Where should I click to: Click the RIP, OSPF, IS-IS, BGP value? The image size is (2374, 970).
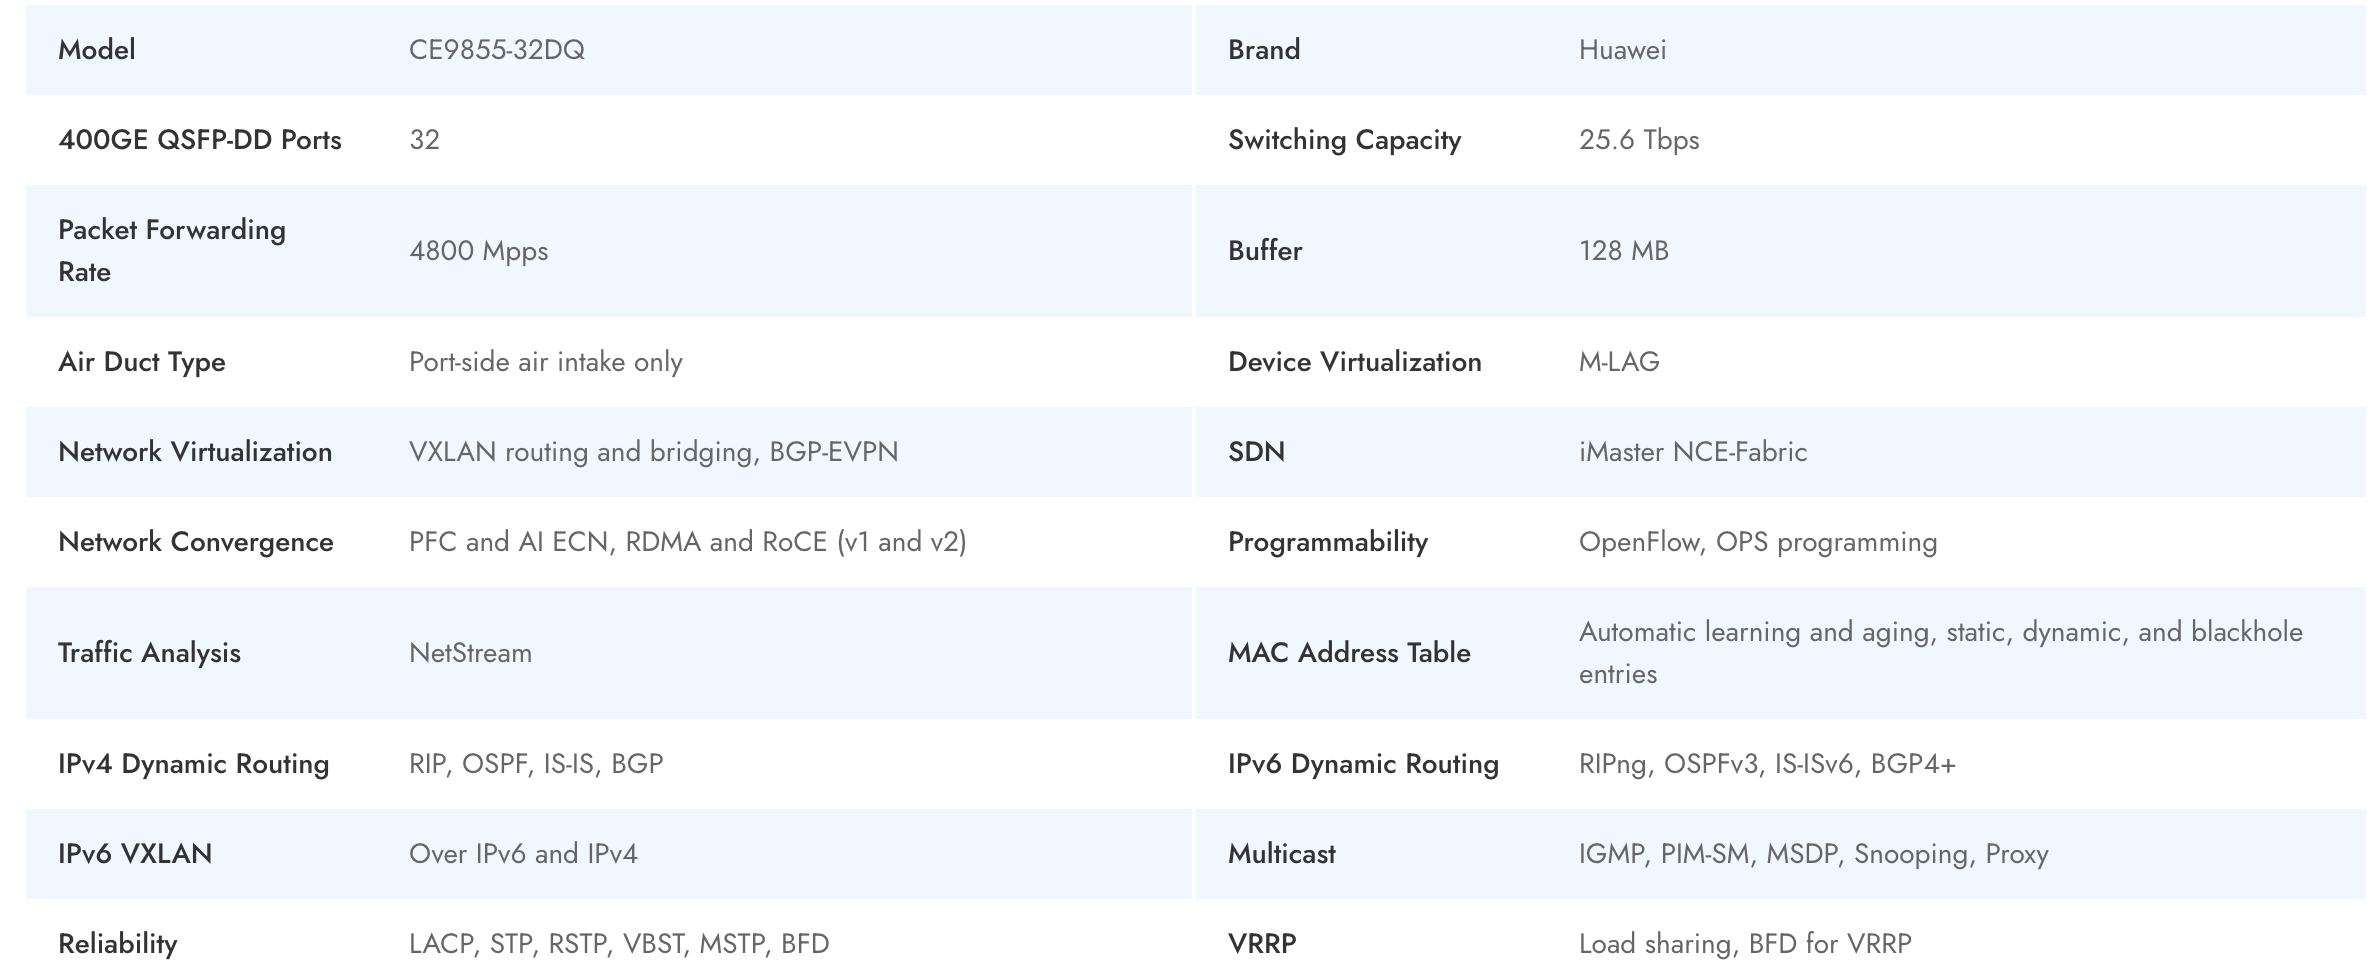535,764
